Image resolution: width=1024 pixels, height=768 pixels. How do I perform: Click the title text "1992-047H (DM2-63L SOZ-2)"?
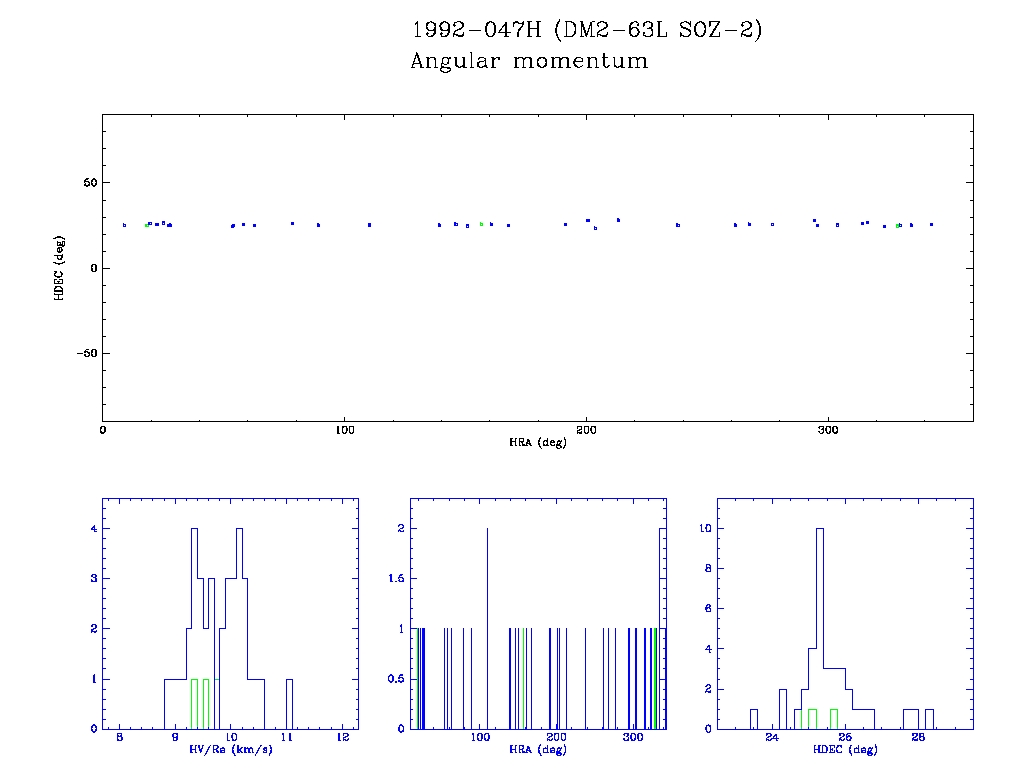587,31
